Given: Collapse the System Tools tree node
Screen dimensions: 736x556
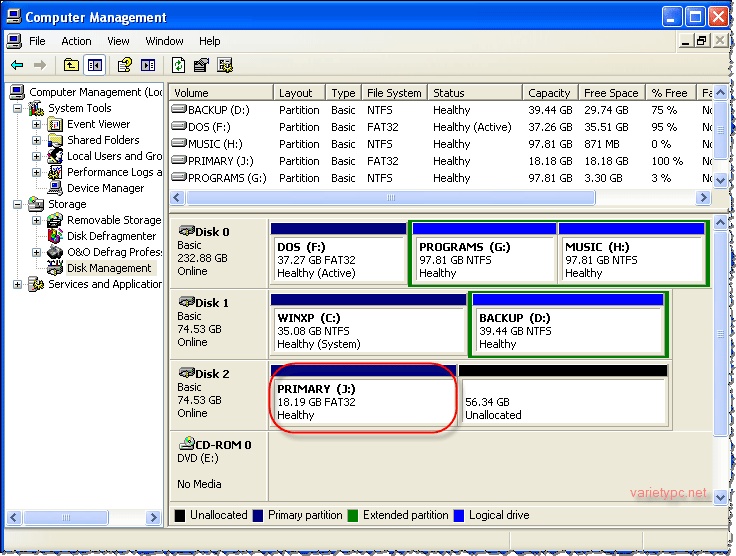Looking at the screenshot, I should pos(17,108).
